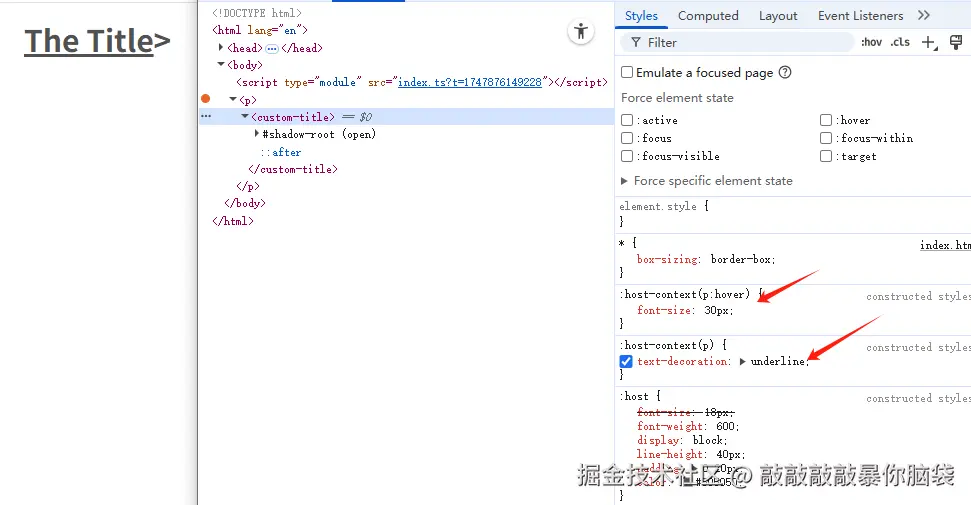
Task: Edit the font-weight 600 value
Action: 723,426
